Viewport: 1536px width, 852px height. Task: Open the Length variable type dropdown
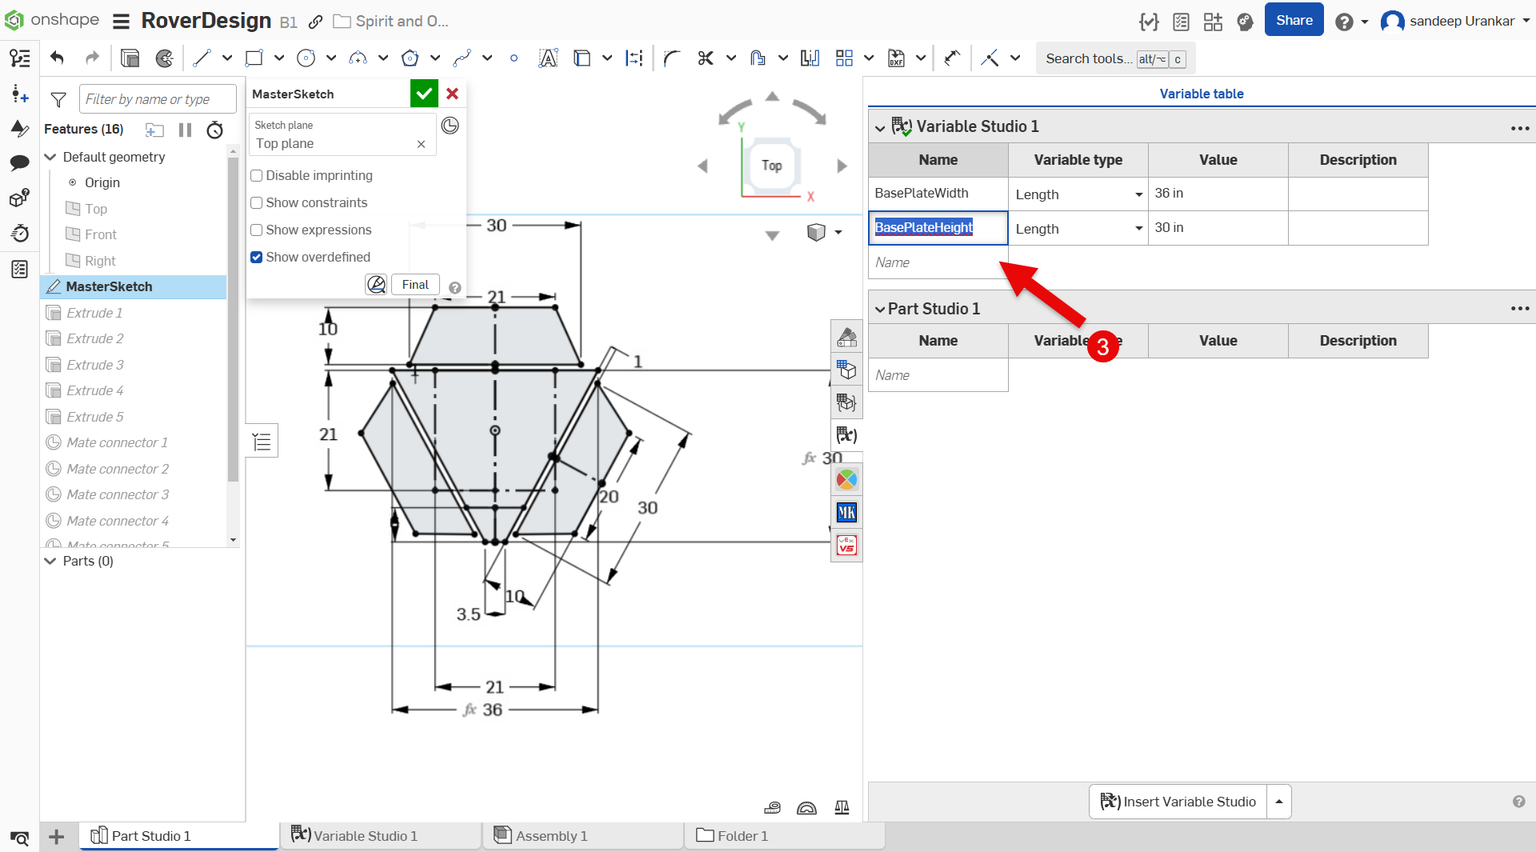click(x=1138, y=228)
